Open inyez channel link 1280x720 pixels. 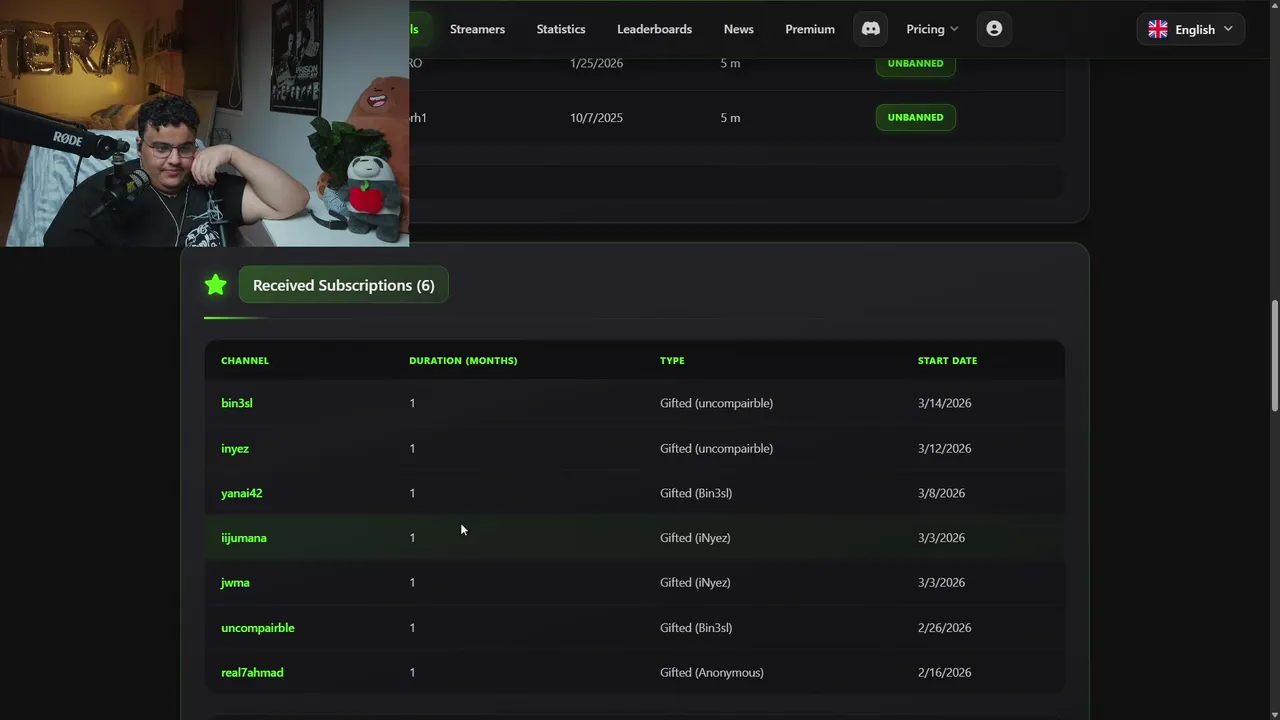tap(235, 448)
